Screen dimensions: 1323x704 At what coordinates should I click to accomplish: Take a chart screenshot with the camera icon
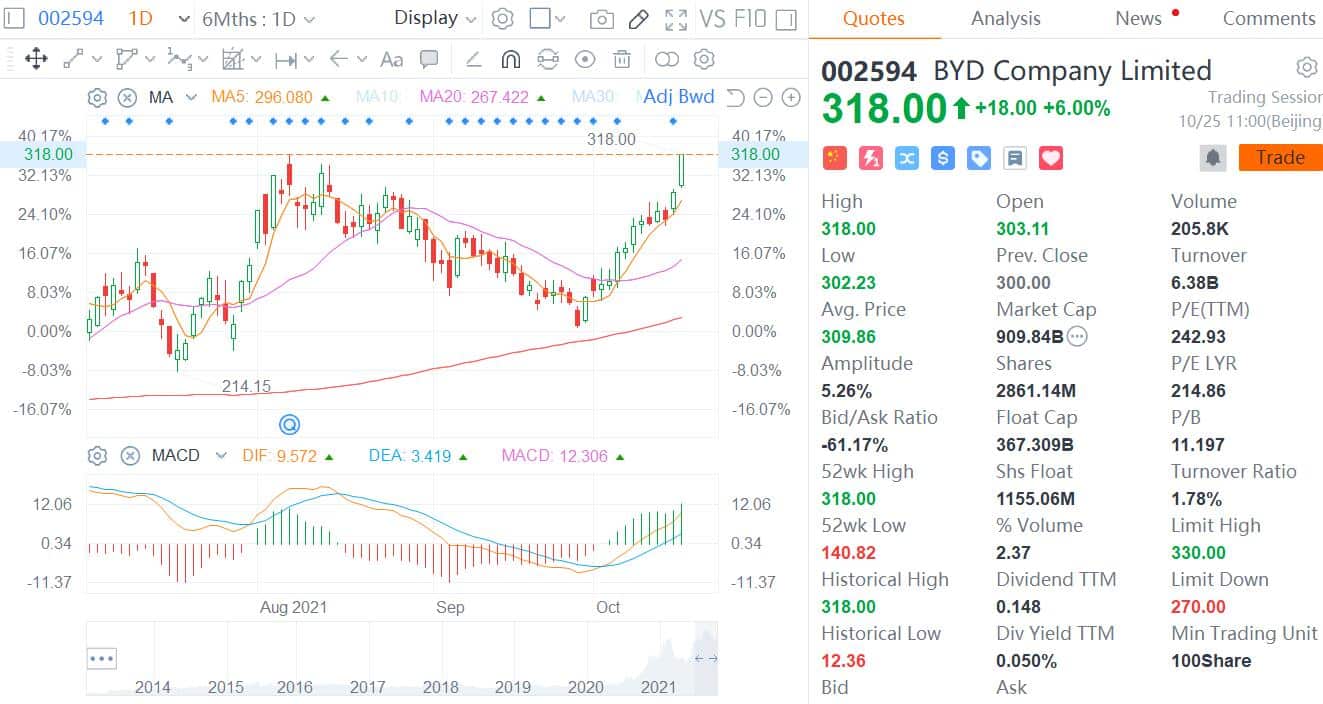[600, 19]
